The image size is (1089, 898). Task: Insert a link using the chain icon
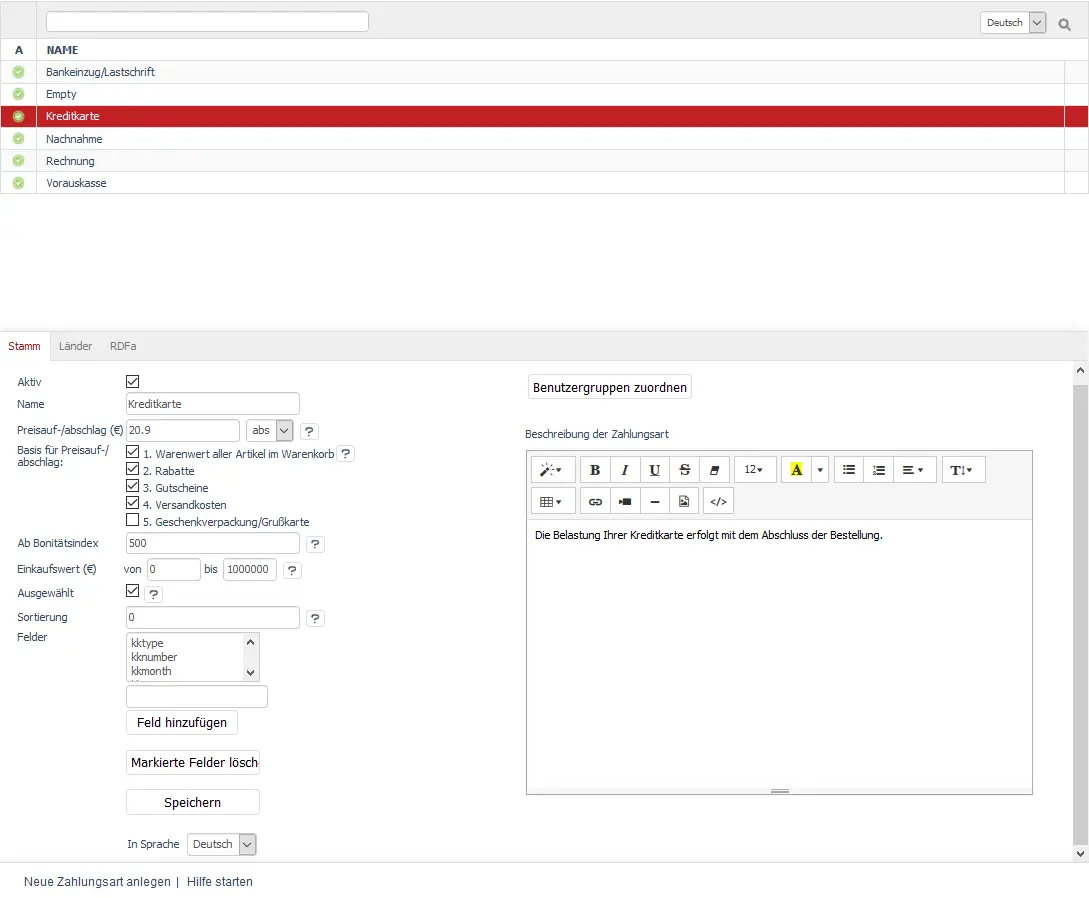coord(596,501)
